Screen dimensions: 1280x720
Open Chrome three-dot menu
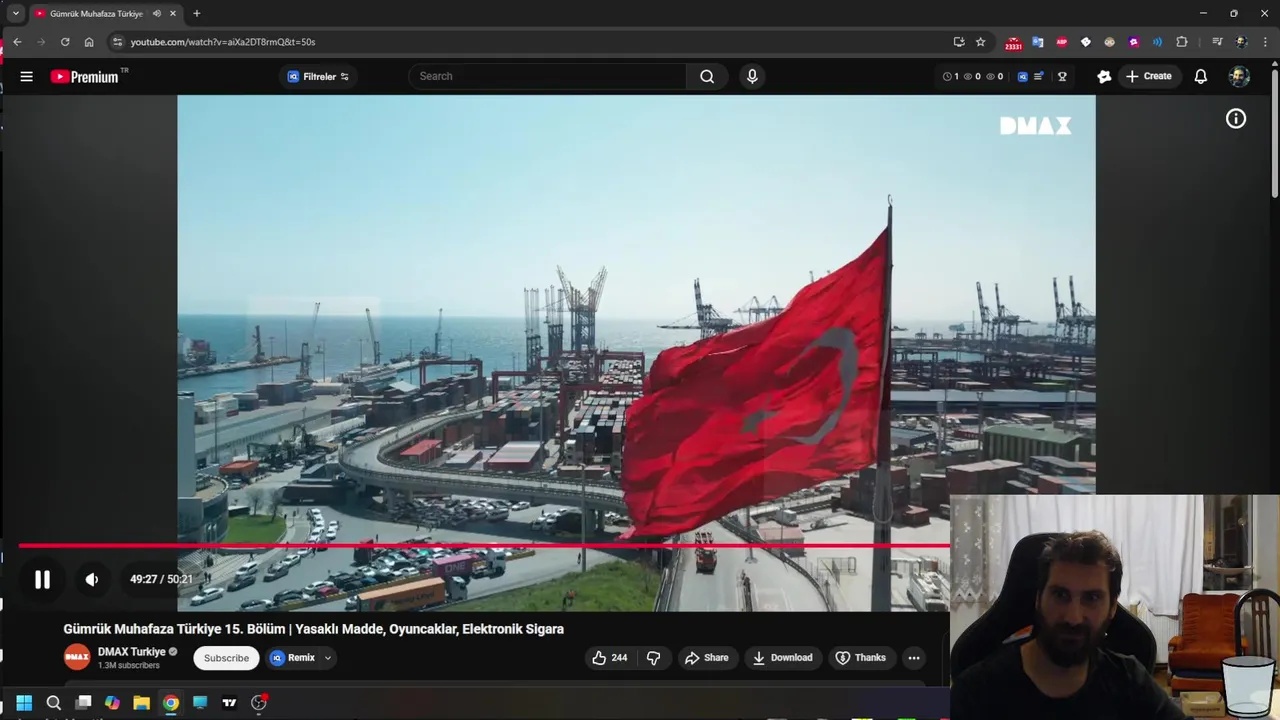(1265, 42)
